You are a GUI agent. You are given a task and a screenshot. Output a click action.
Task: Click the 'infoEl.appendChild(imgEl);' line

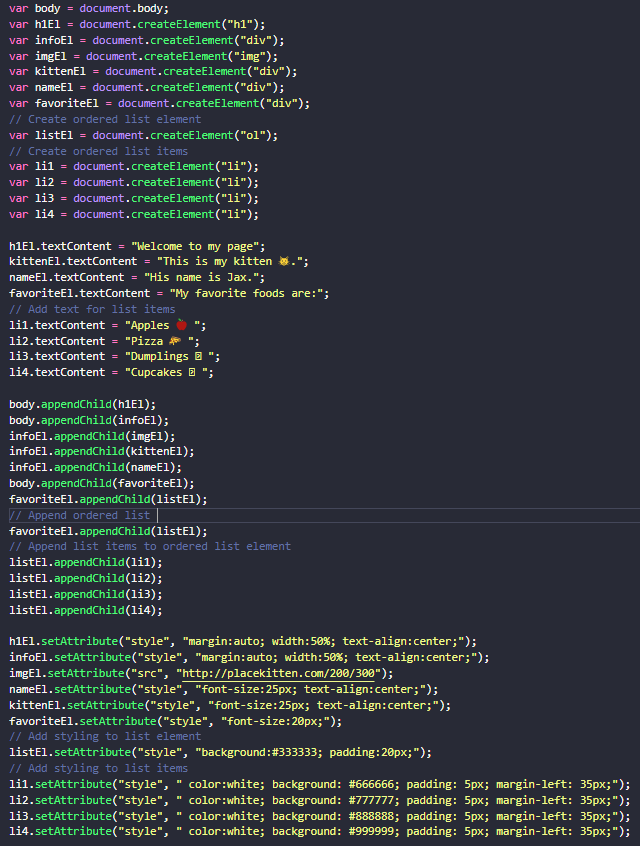click(x=92, y=436)
